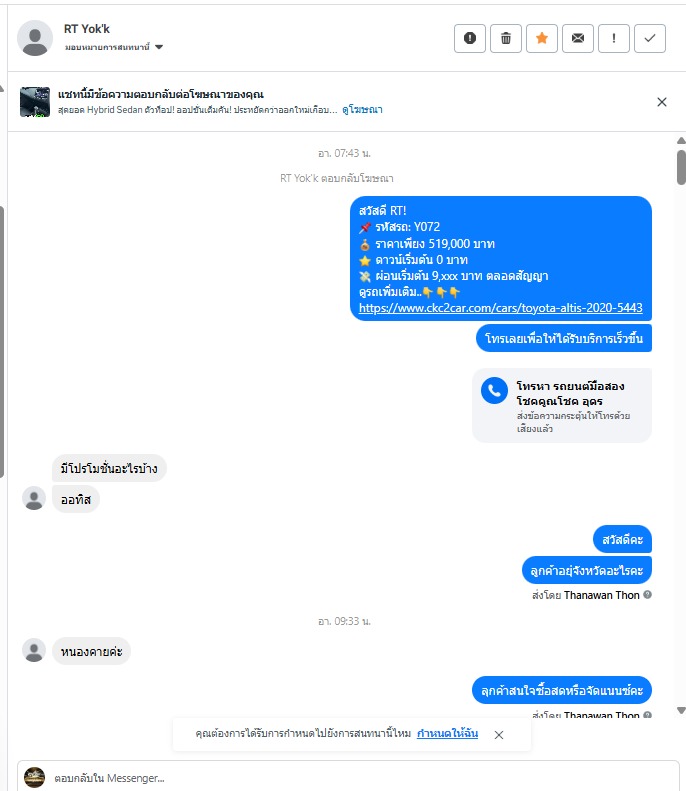
Task: Expand the assign conversation dropdown arrow
Action: point(159,47)
